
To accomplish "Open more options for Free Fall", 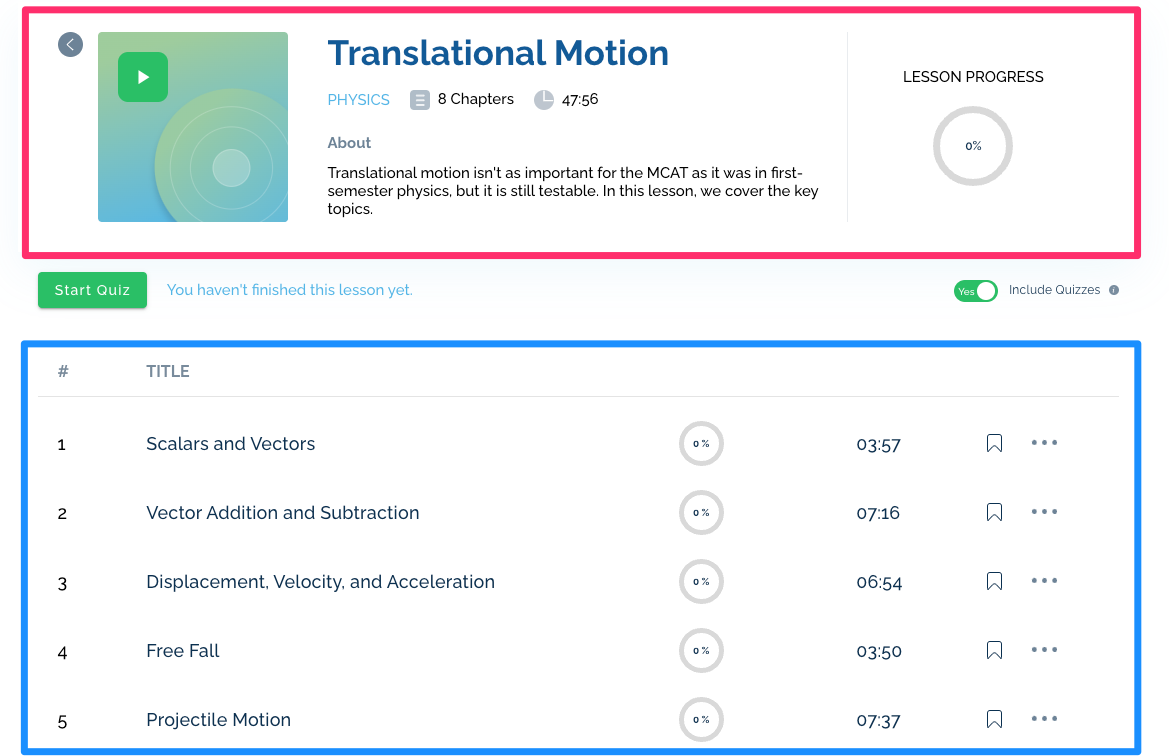I will 1044,650.
